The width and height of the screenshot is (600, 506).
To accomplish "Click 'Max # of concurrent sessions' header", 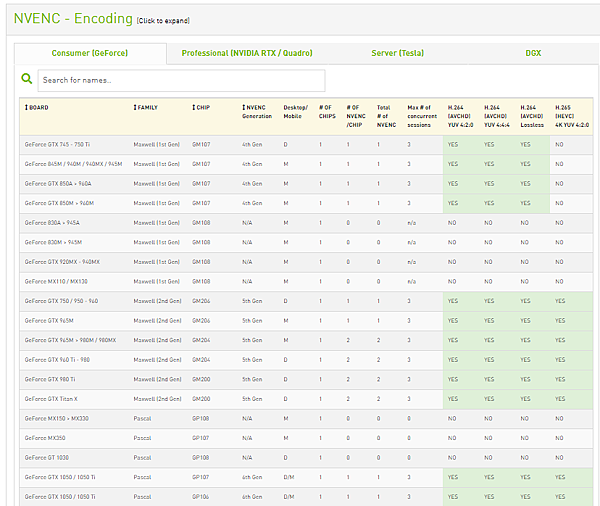I will click(422, 116).
